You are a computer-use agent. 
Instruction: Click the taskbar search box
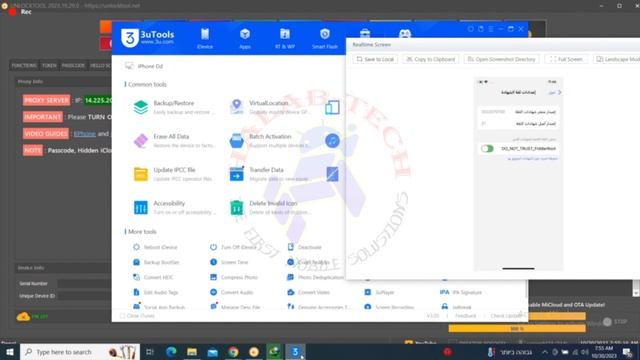(x=80, y=352)
